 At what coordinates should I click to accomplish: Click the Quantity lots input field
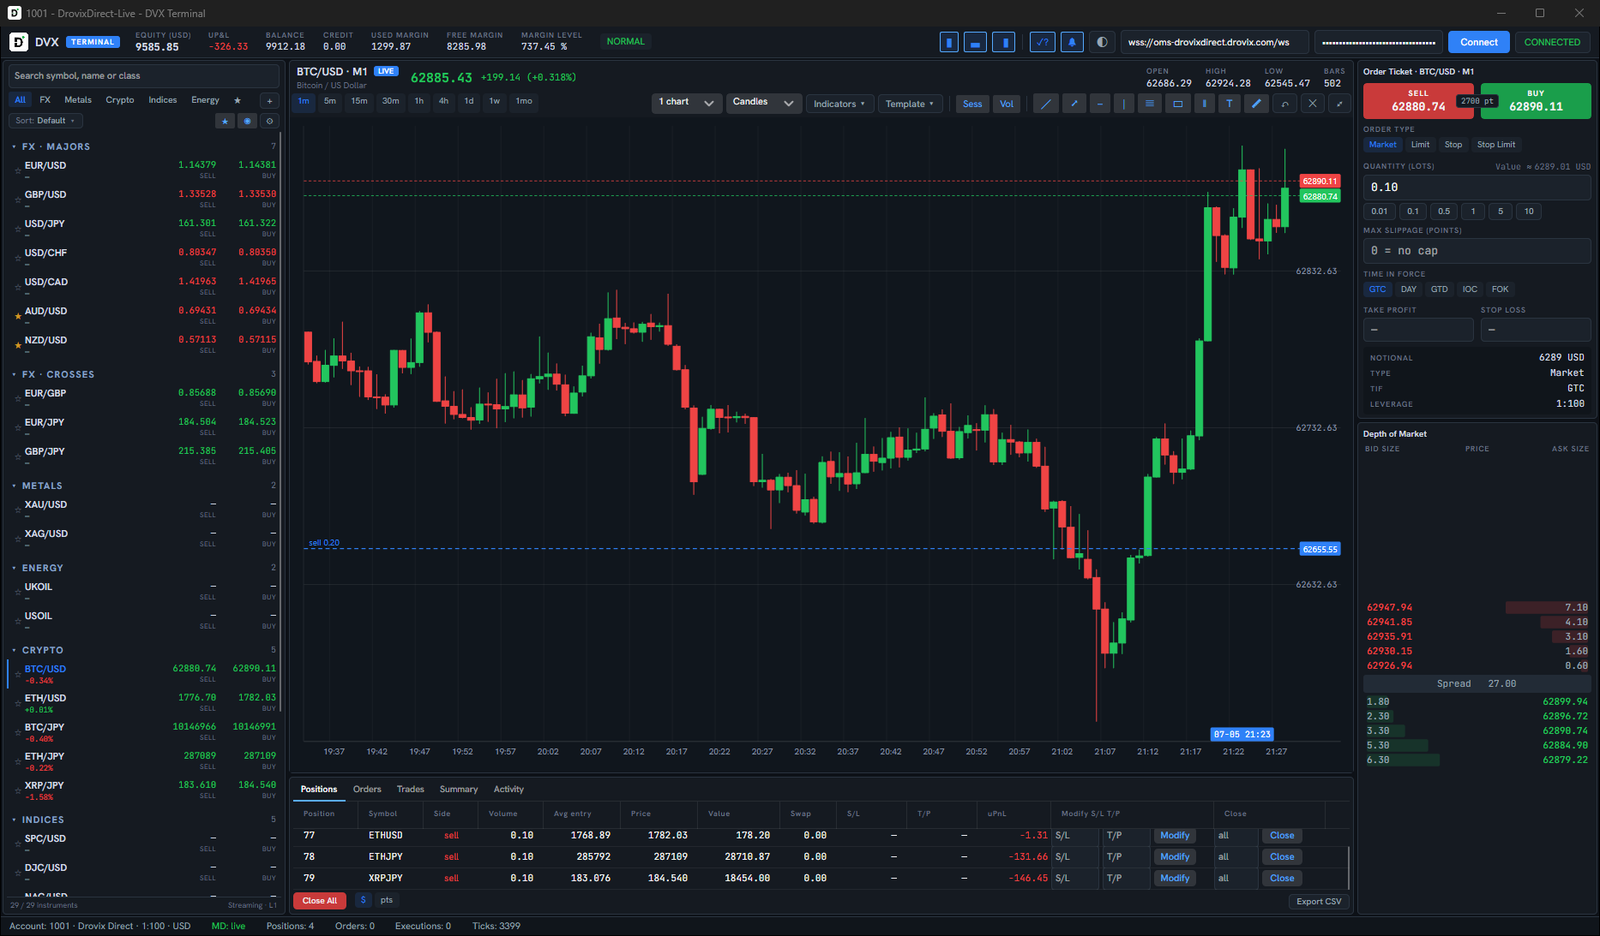coord(1477,188)
